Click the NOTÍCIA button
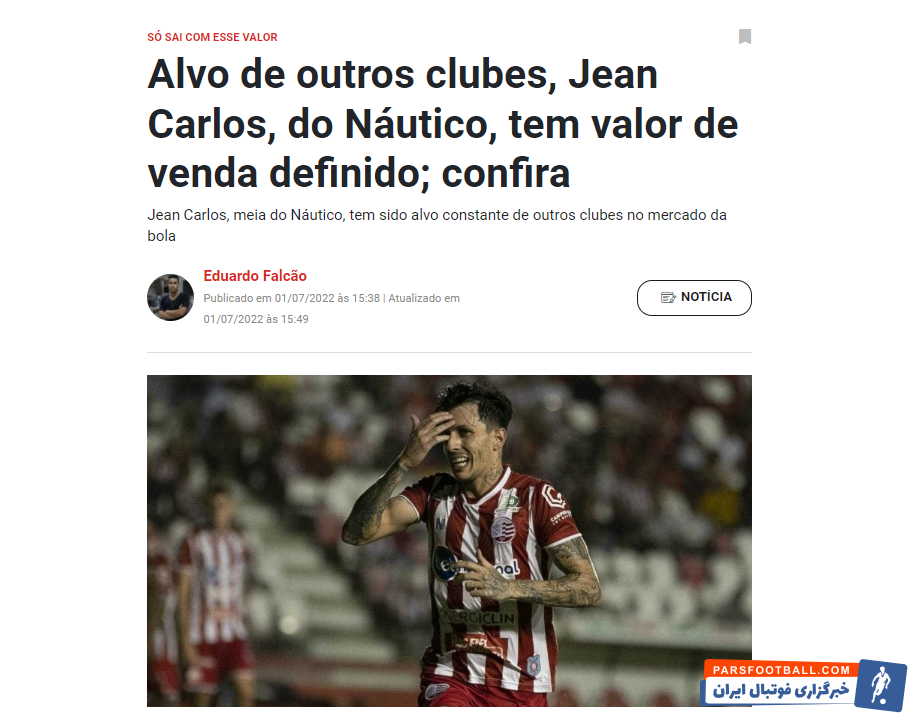 point(694,298)
